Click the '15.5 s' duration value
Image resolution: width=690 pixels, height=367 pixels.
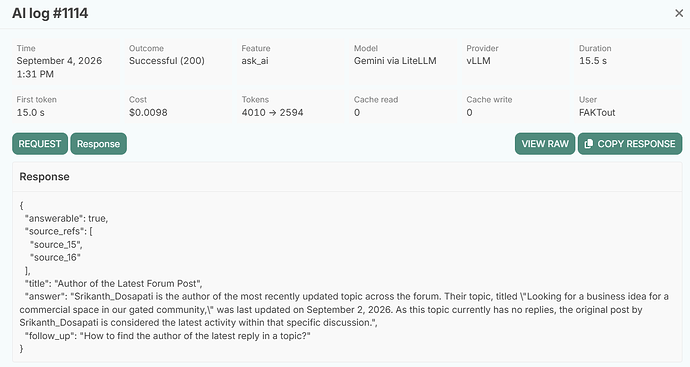click(x=593, y=61)
